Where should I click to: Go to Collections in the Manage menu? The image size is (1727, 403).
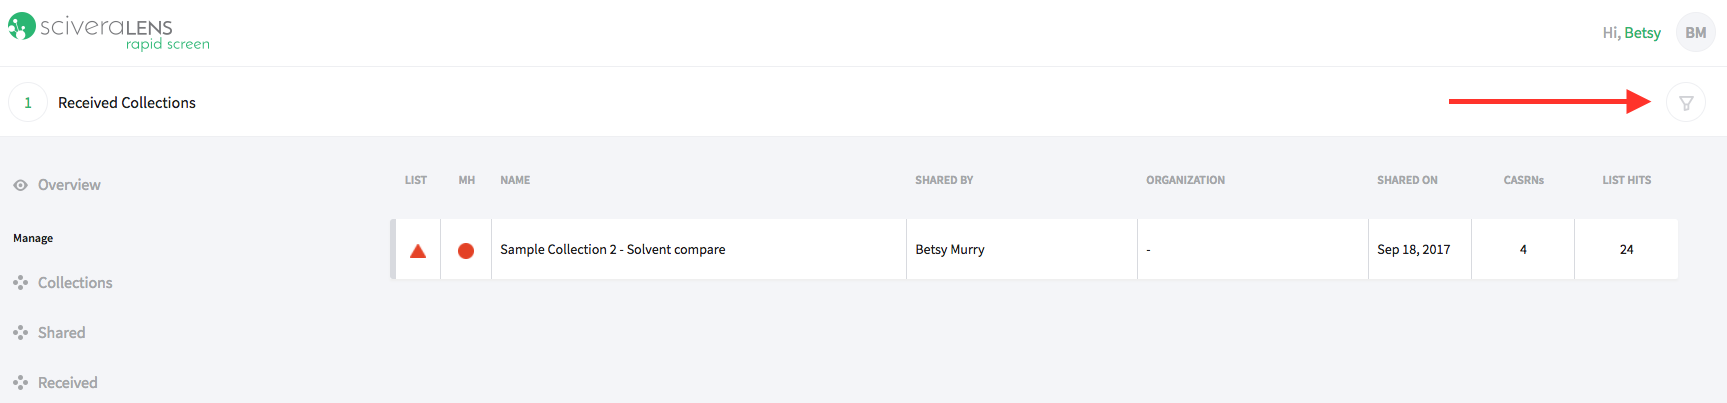[75, 283]
